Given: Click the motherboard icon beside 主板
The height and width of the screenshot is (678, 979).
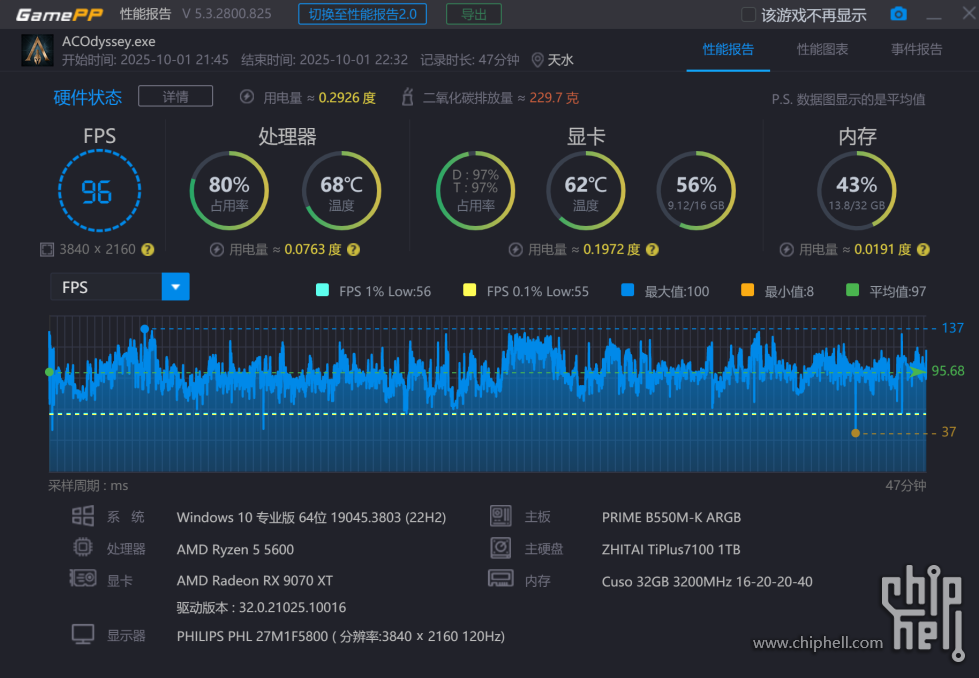Looking at the screenshot, I should tap(500, 517).
